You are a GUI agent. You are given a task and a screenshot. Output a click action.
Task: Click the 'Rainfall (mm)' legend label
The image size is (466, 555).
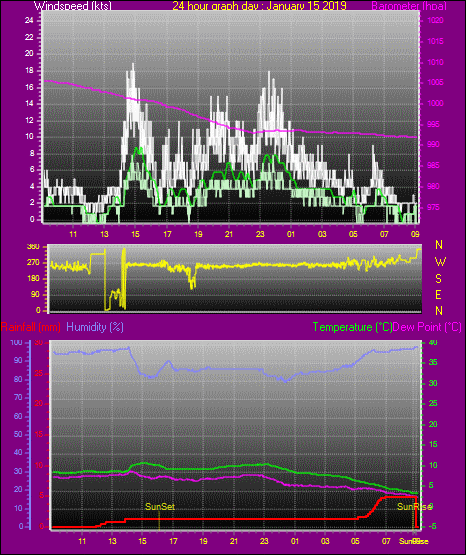coord(30,327)
